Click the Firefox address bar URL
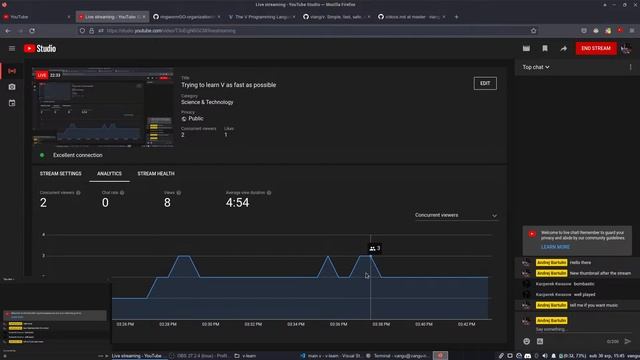 171,31
